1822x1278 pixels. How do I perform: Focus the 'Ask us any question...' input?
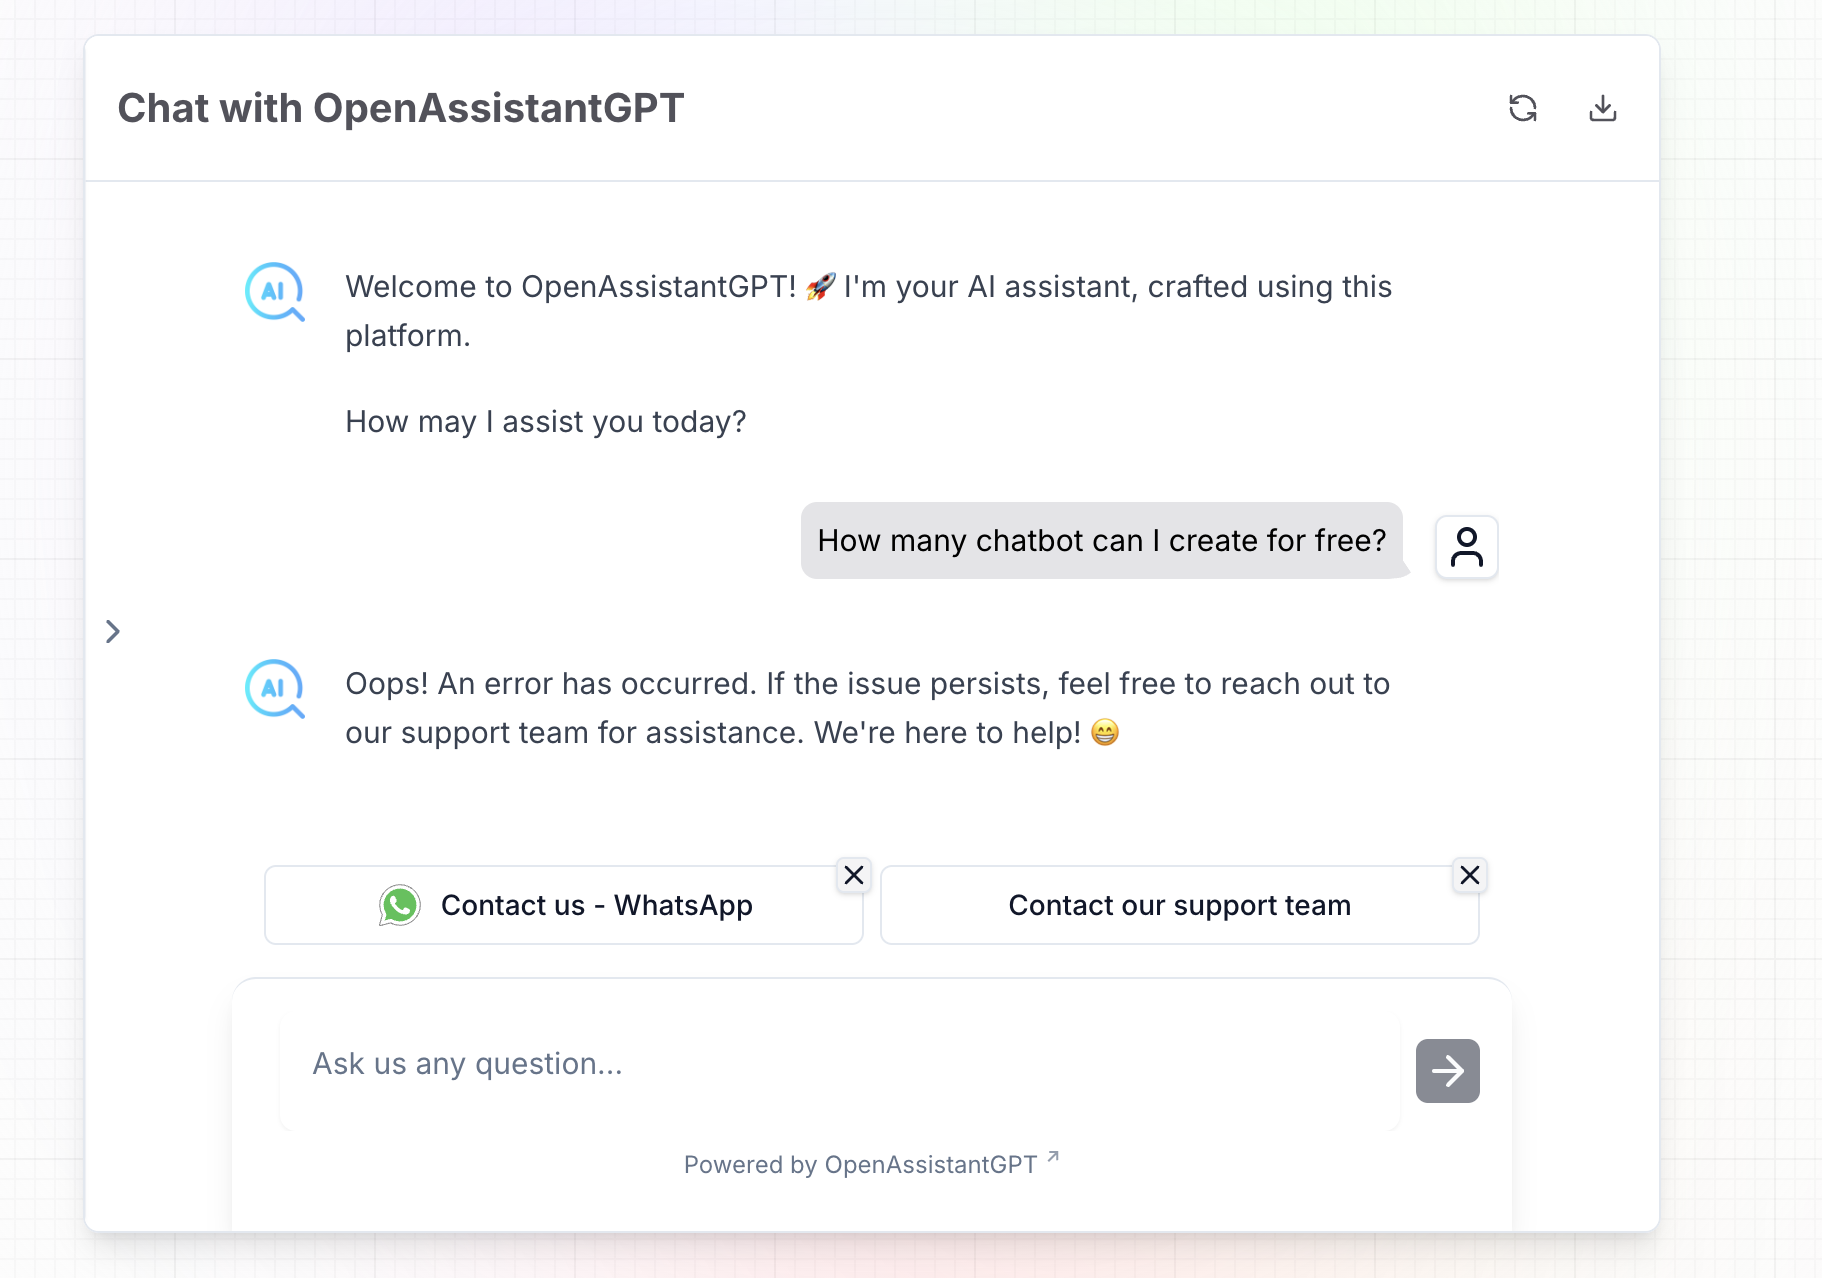(x=840, y=1065)
